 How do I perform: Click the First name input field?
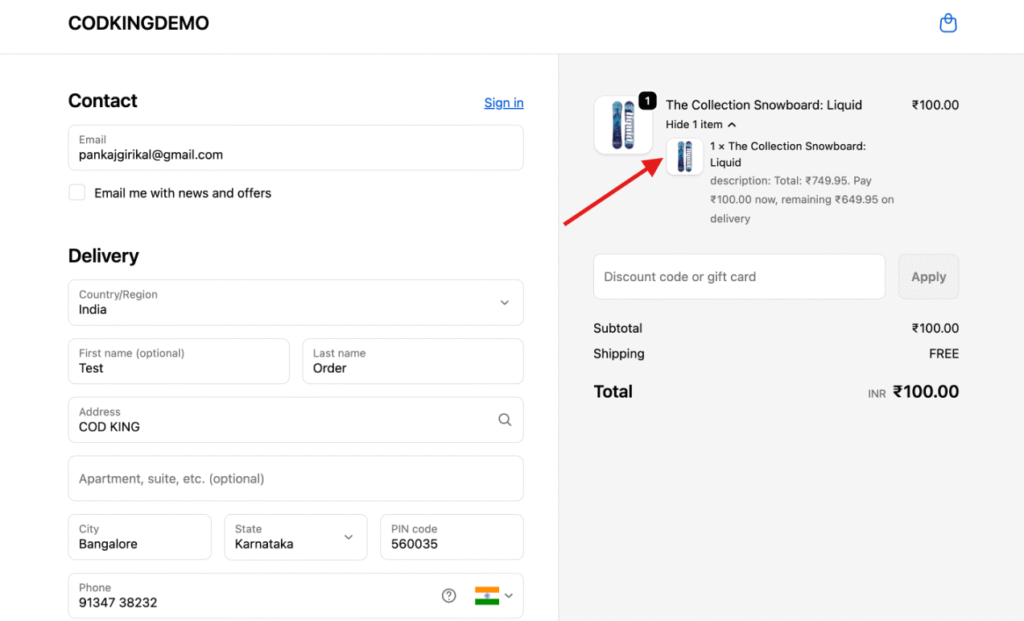(x=178, y=362)
